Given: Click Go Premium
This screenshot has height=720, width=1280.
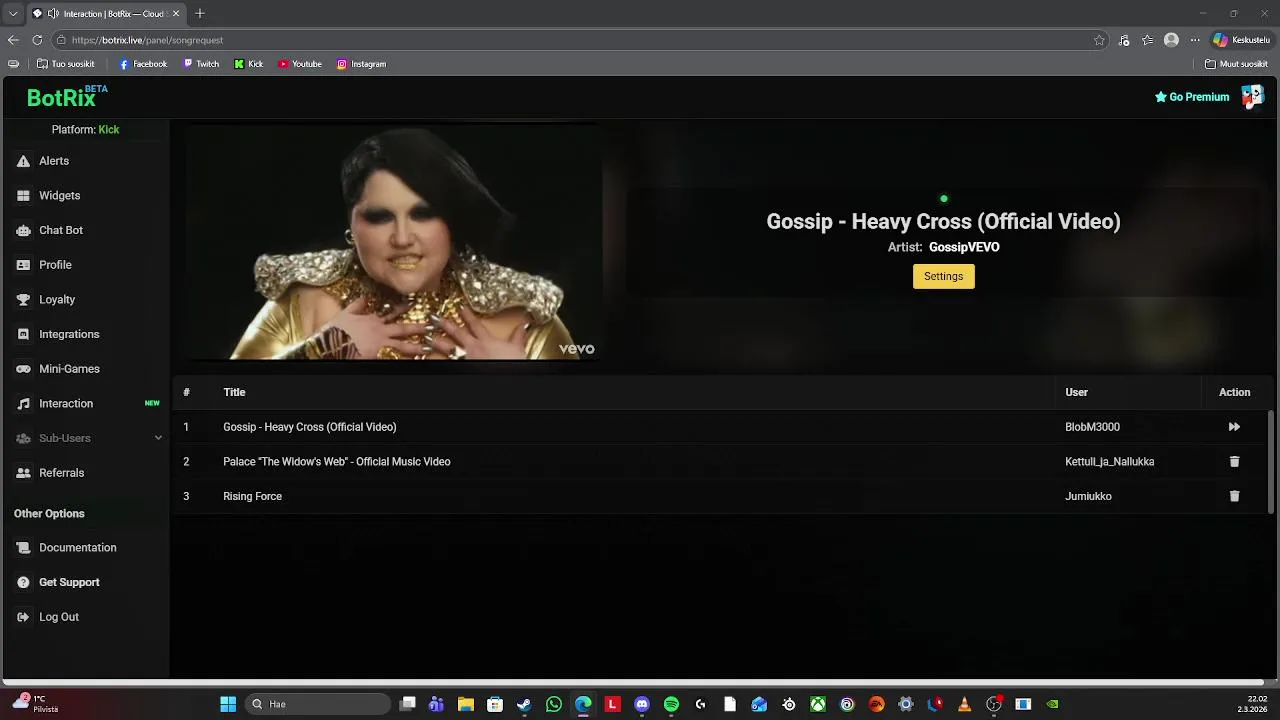Looking at the screenshot, I should click(1192, 97).
